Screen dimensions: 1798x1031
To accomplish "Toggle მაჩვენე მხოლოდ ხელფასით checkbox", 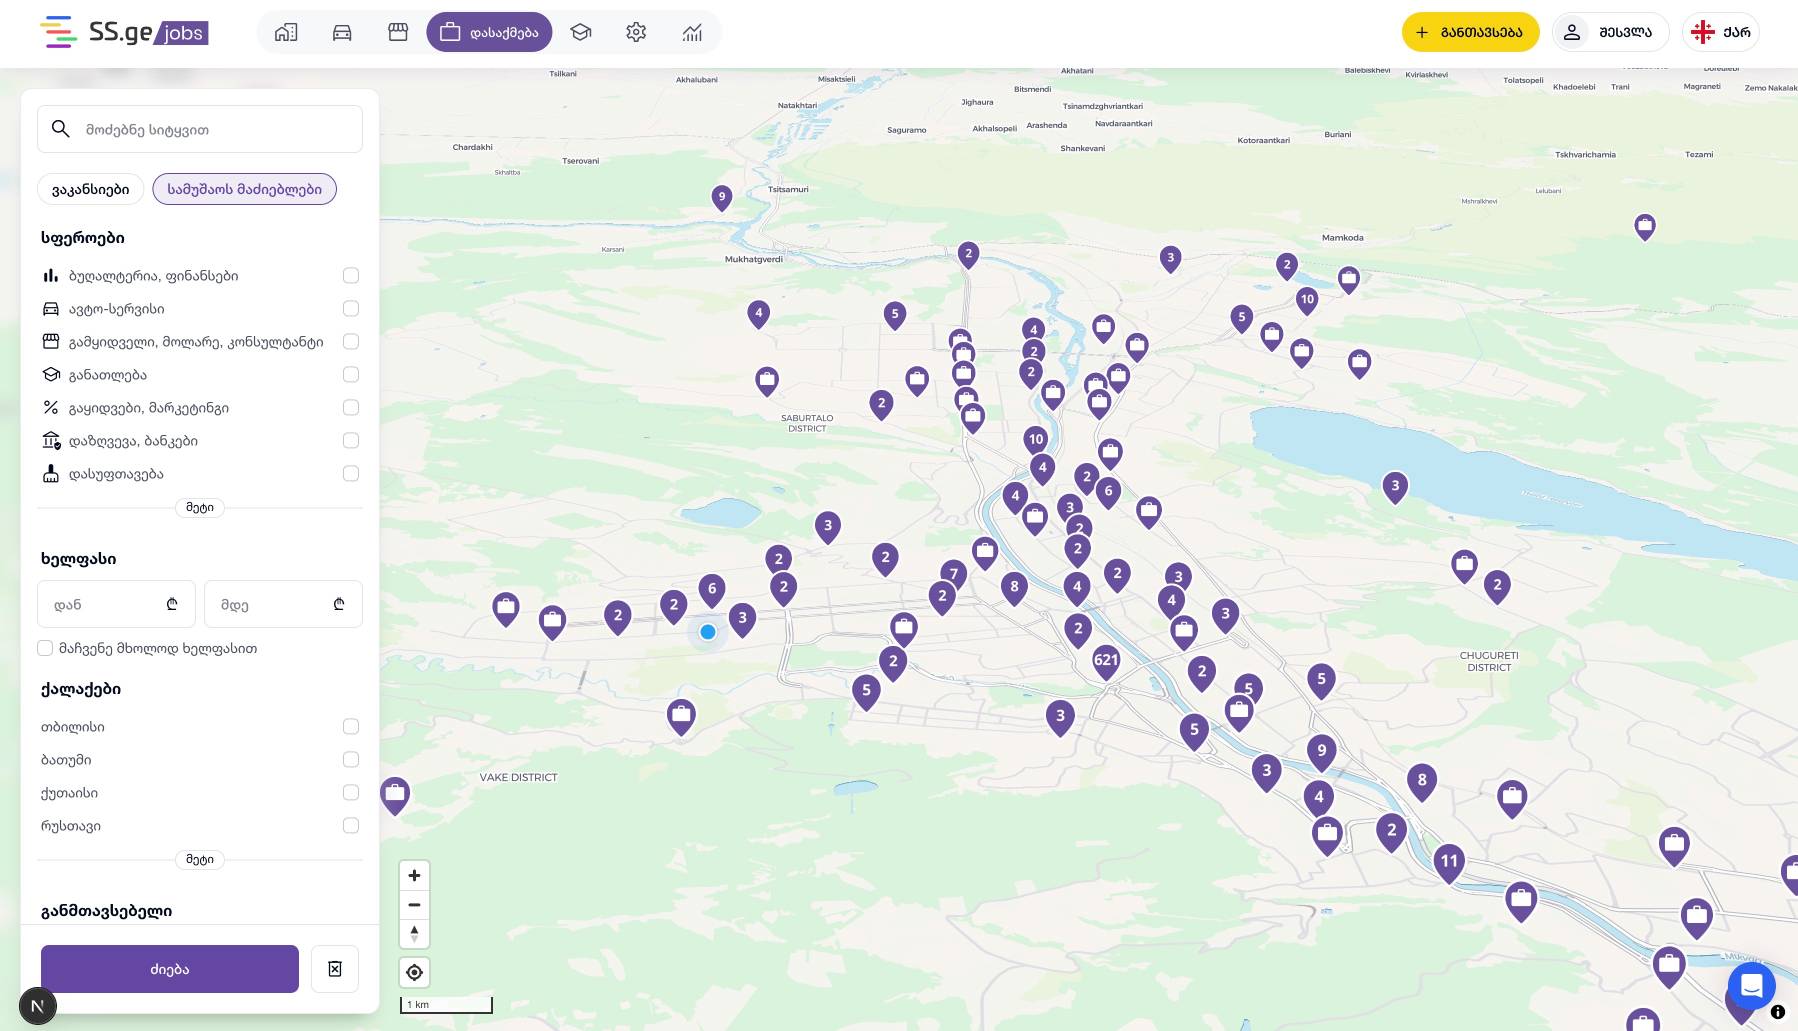I will click(x=45, y=648).
